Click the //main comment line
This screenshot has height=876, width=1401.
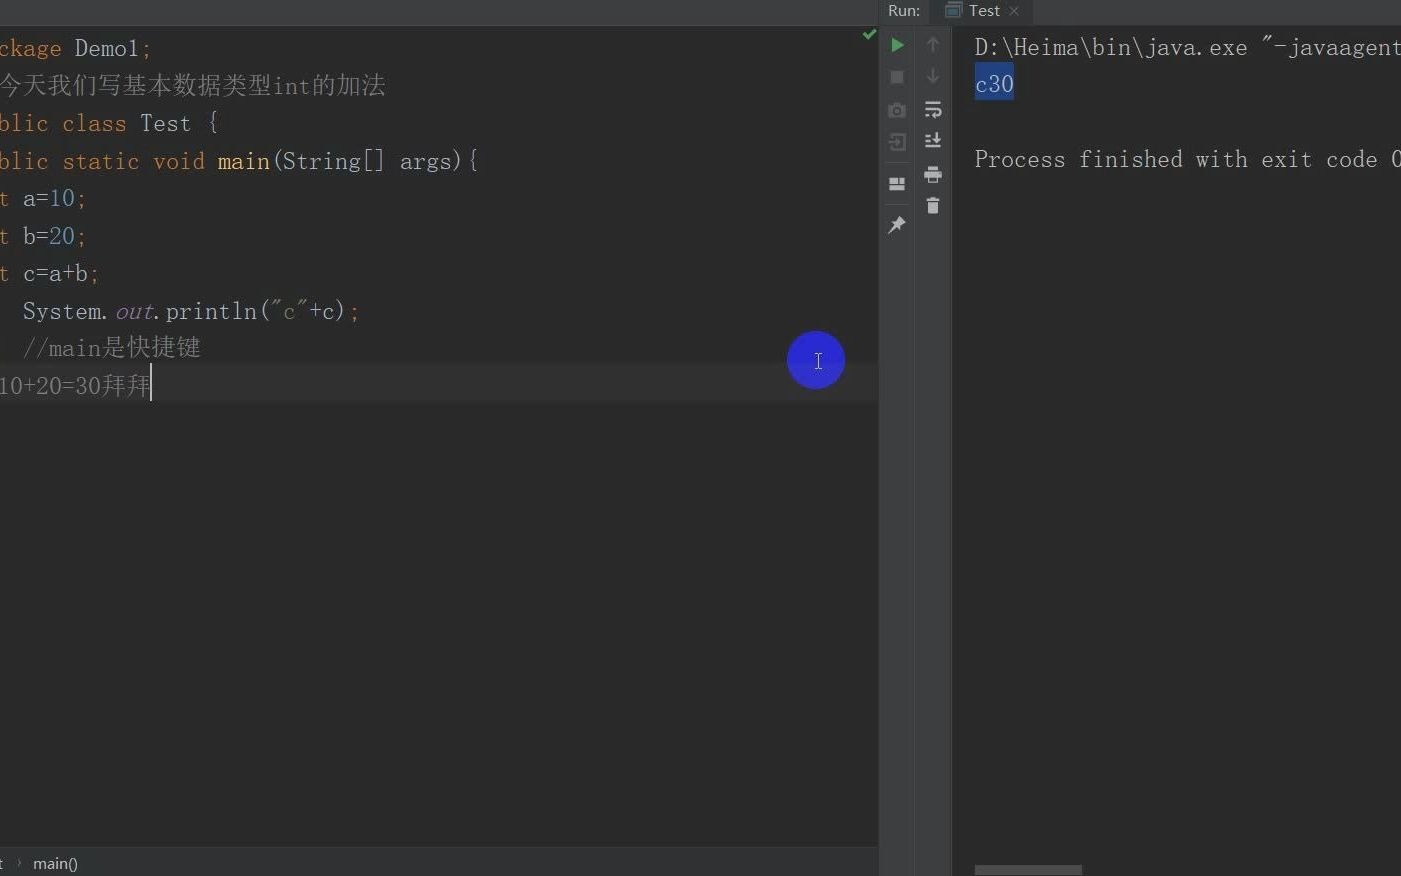(x=112, y=348)
